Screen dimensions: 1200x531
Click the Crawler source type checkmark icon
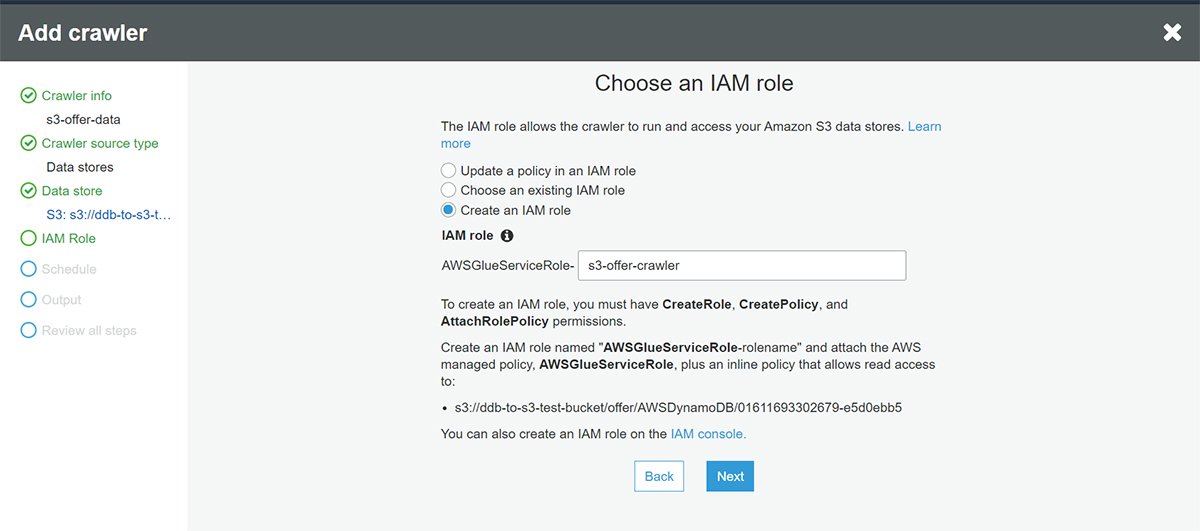[x=28, y=143]
